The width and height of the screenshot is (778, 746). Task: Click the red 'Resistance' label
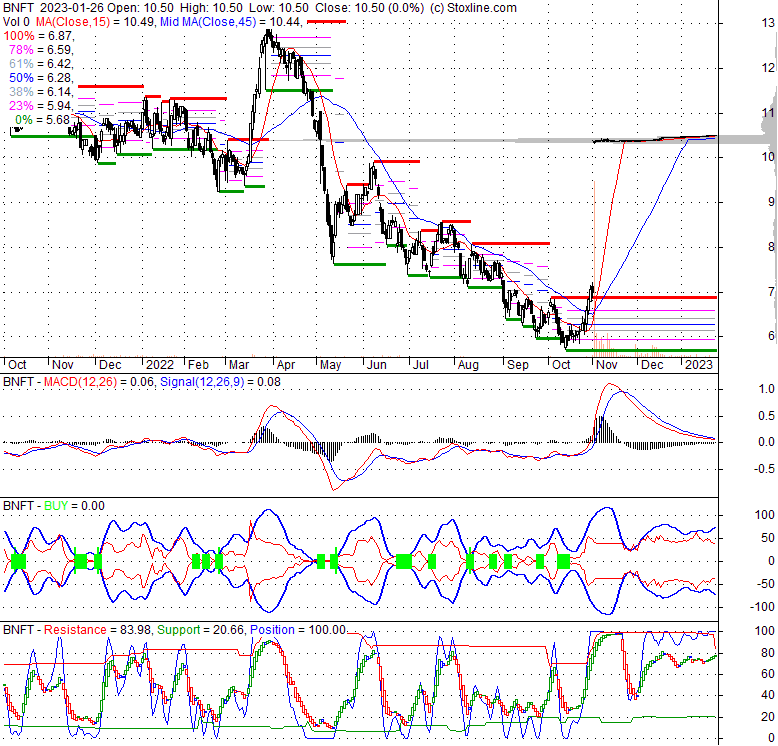75,629
